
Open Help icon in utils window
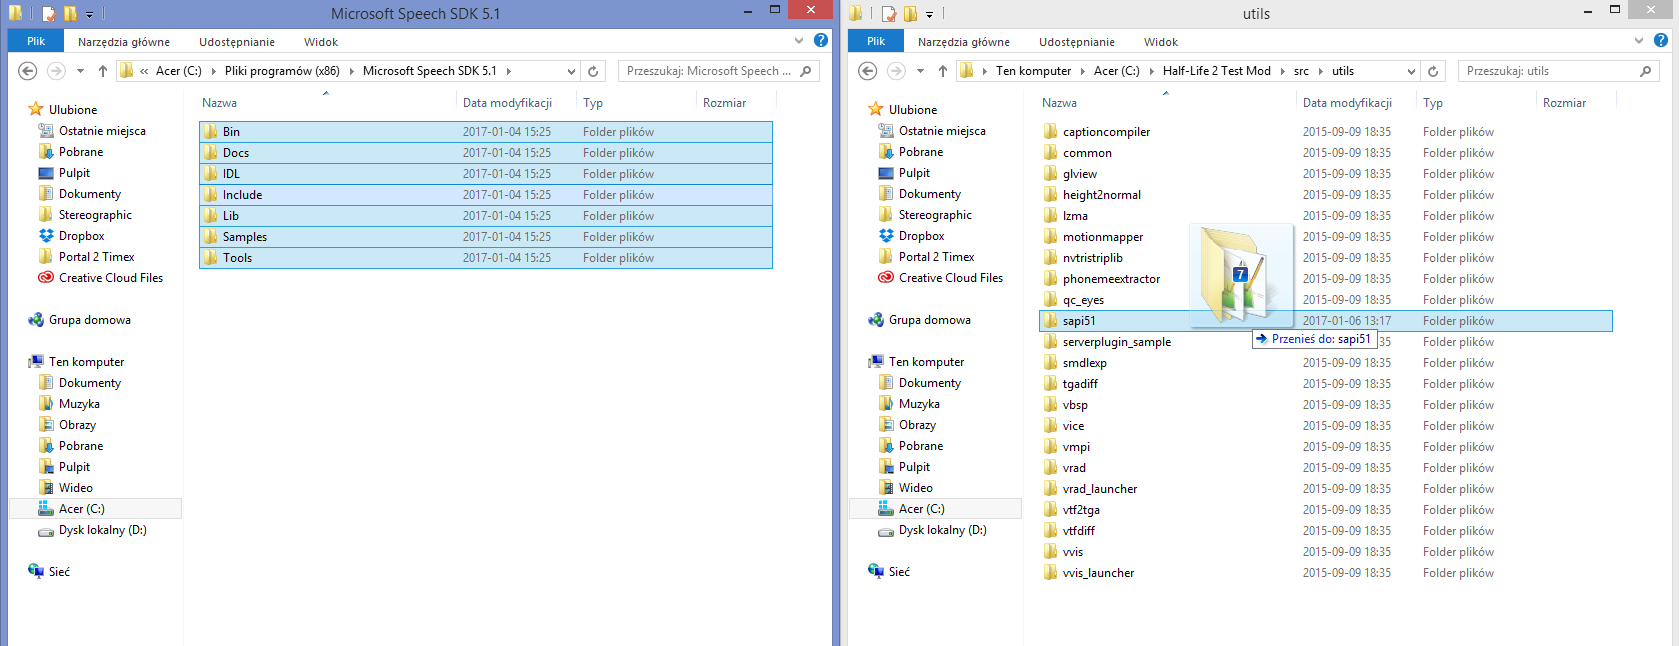(x=1661, y=41)
